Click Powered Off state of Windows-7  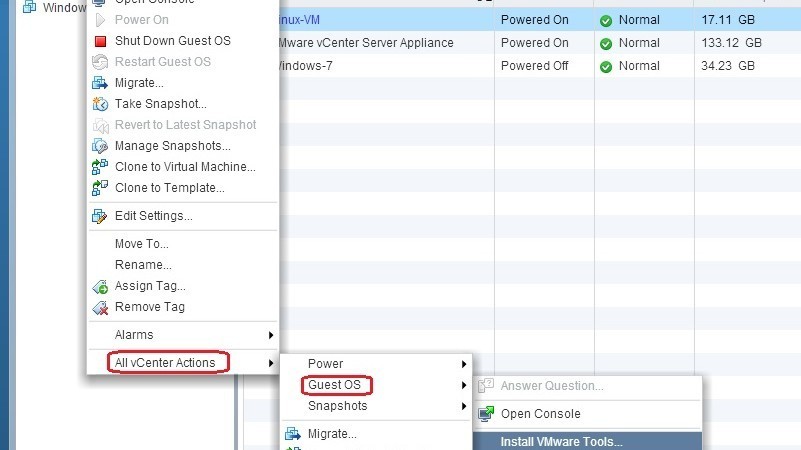pyautogui.click(x=534, y=66)
